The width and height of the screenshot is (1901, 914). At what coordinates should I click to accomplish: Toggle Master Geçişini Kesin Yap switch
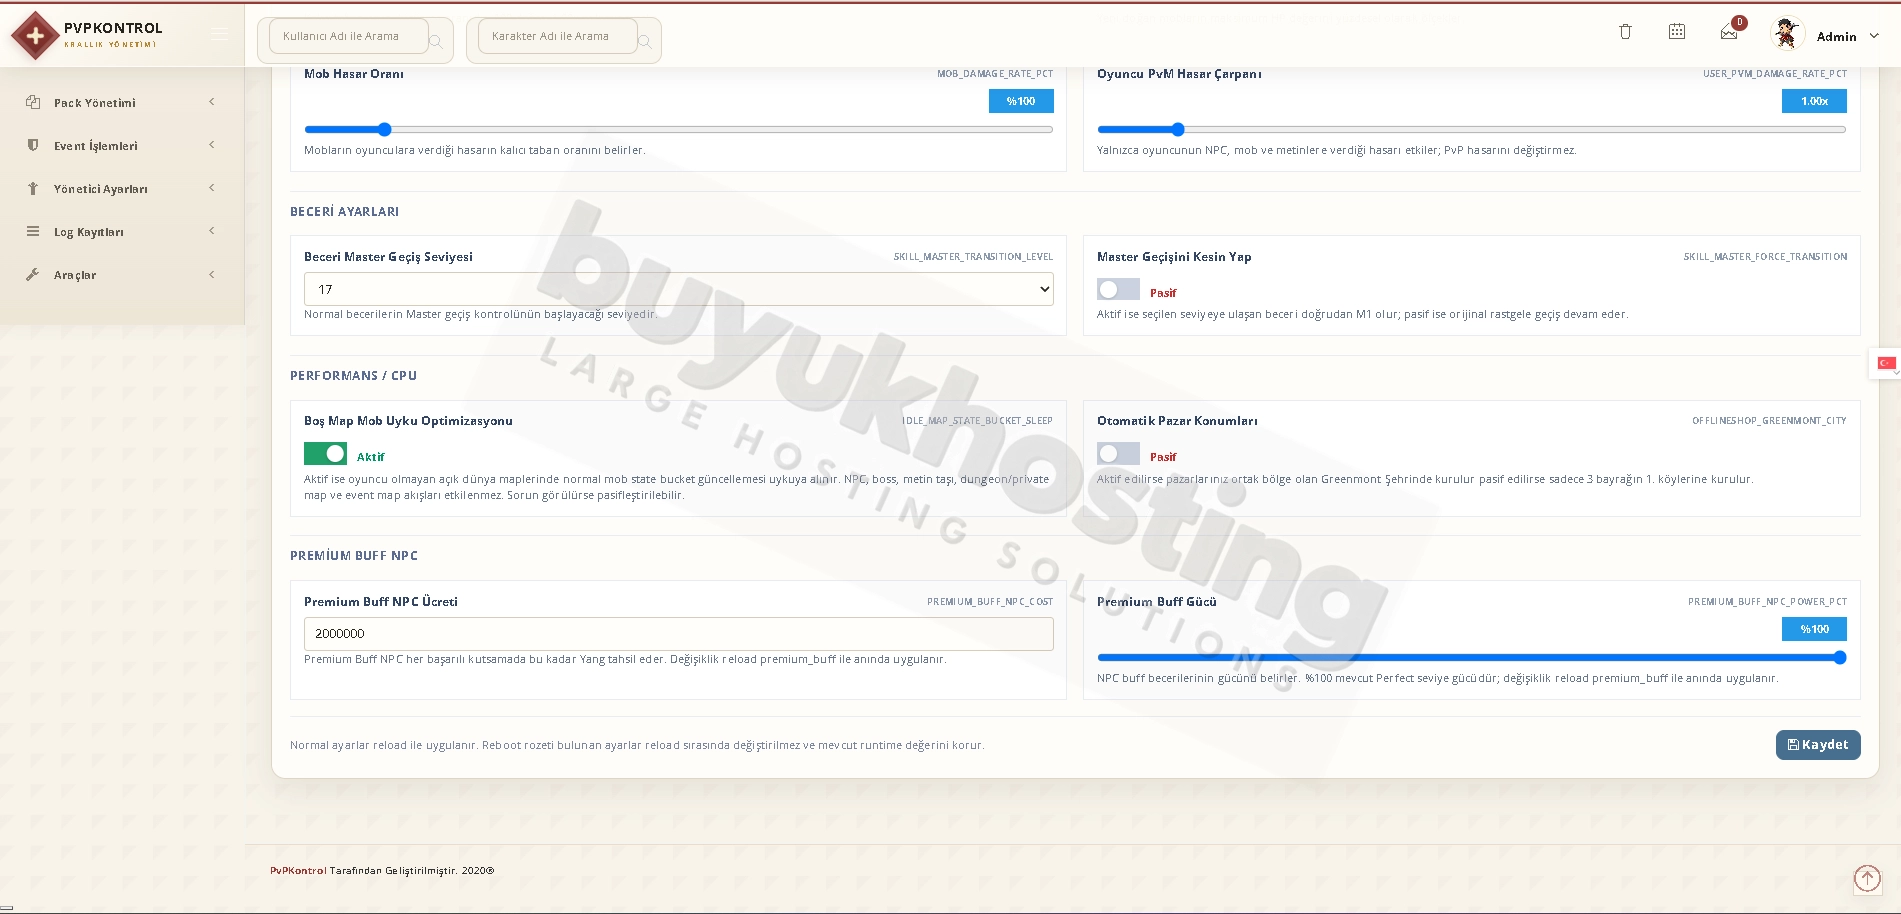click(x=1118, y=289)
